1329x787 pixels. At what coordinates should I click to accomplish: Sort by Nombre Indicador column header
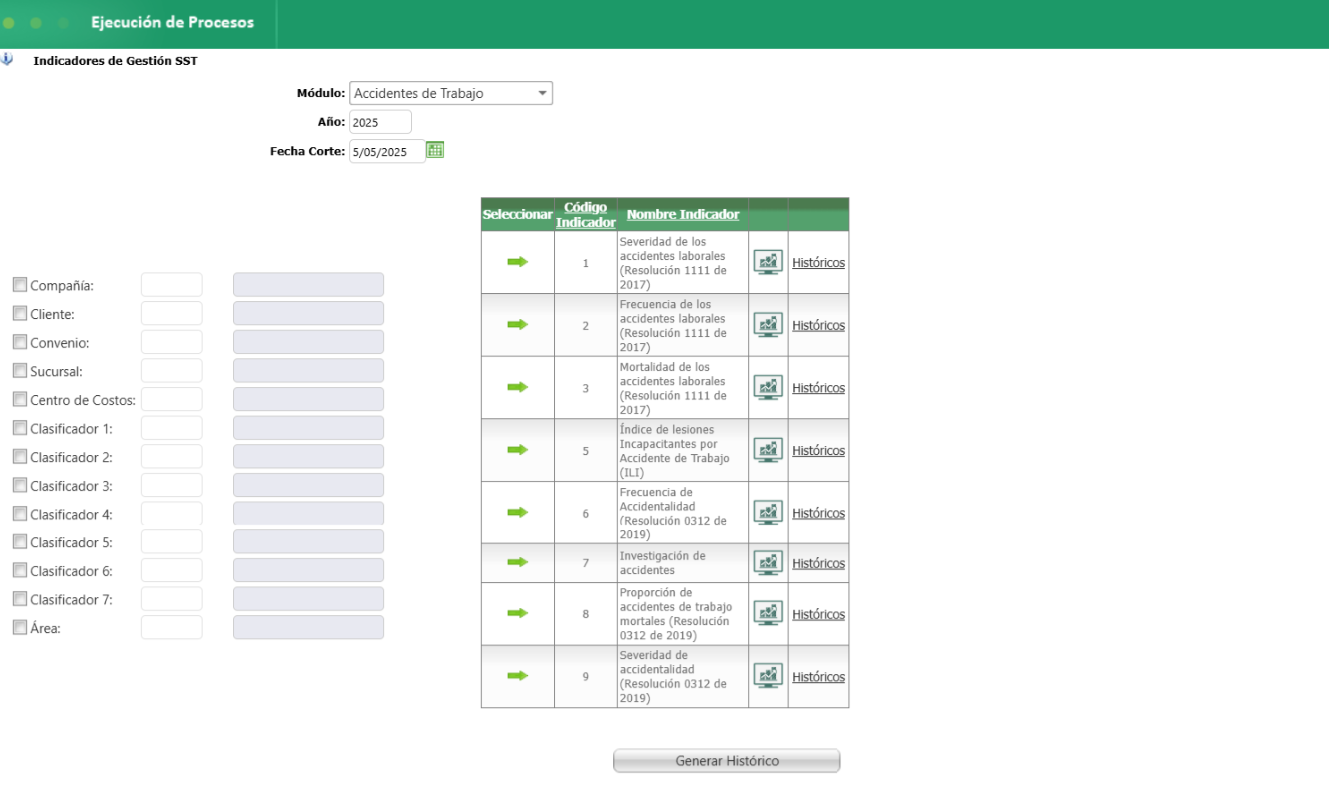(x=683, y=214)
